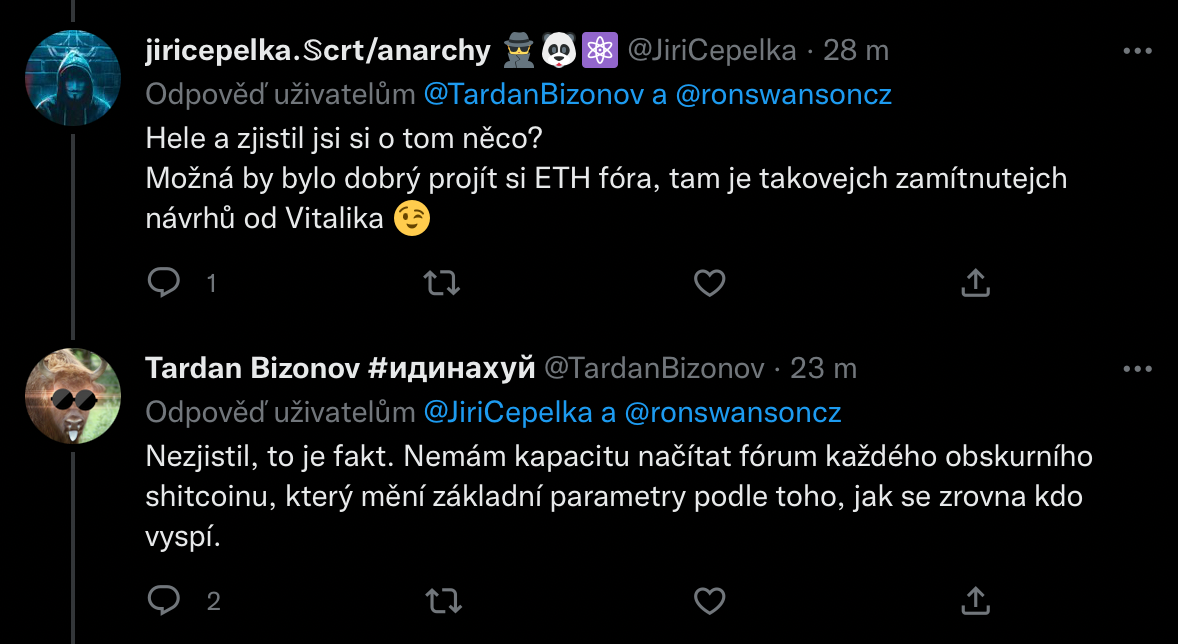1178x644 pixels.
Task: Click the first @ronswansoncz mention link
Action: pyautogui.click(x=783, y=95)
